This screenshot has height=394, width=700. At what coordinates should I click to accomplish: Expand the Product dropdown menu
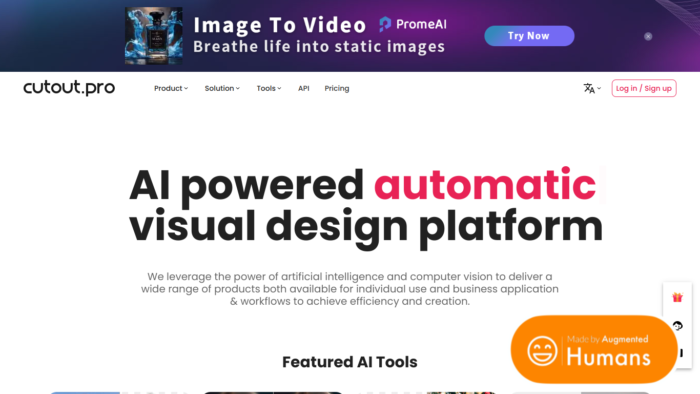pyautogui.click(x=171, y=88)
